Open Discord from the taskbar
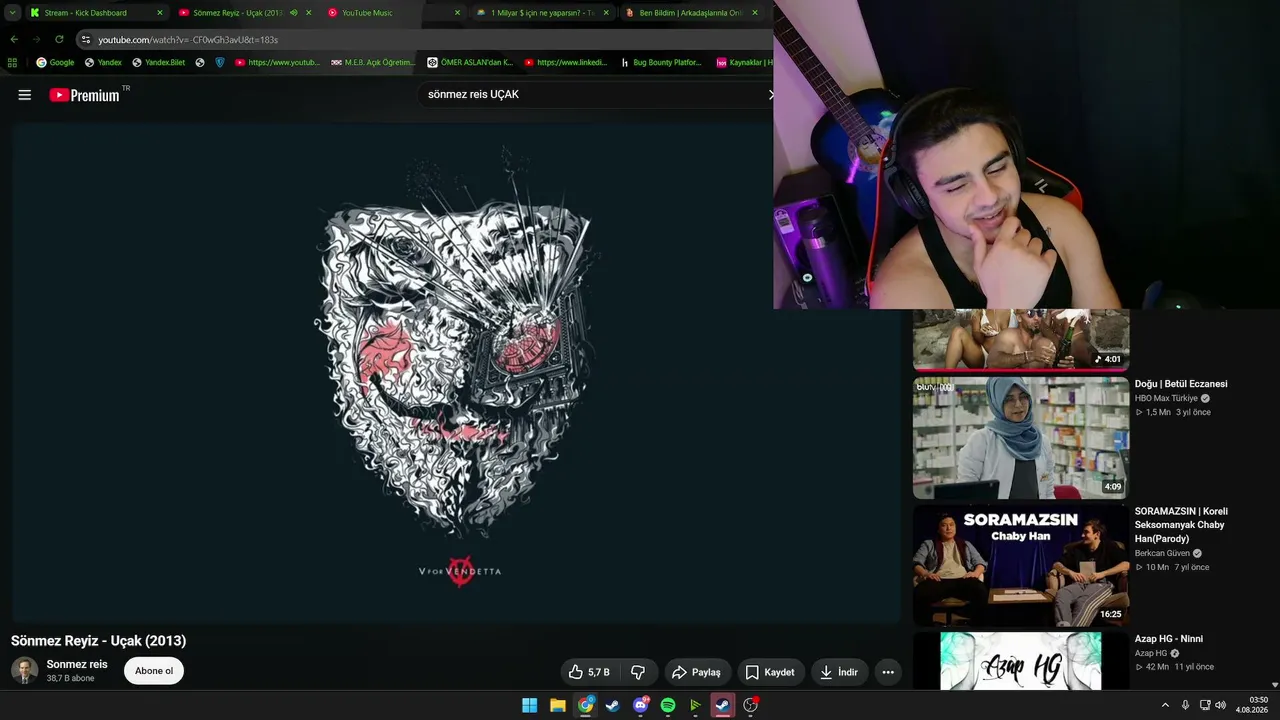The height and width of the screenshot is (720, 1280). (x=641, y=705)
